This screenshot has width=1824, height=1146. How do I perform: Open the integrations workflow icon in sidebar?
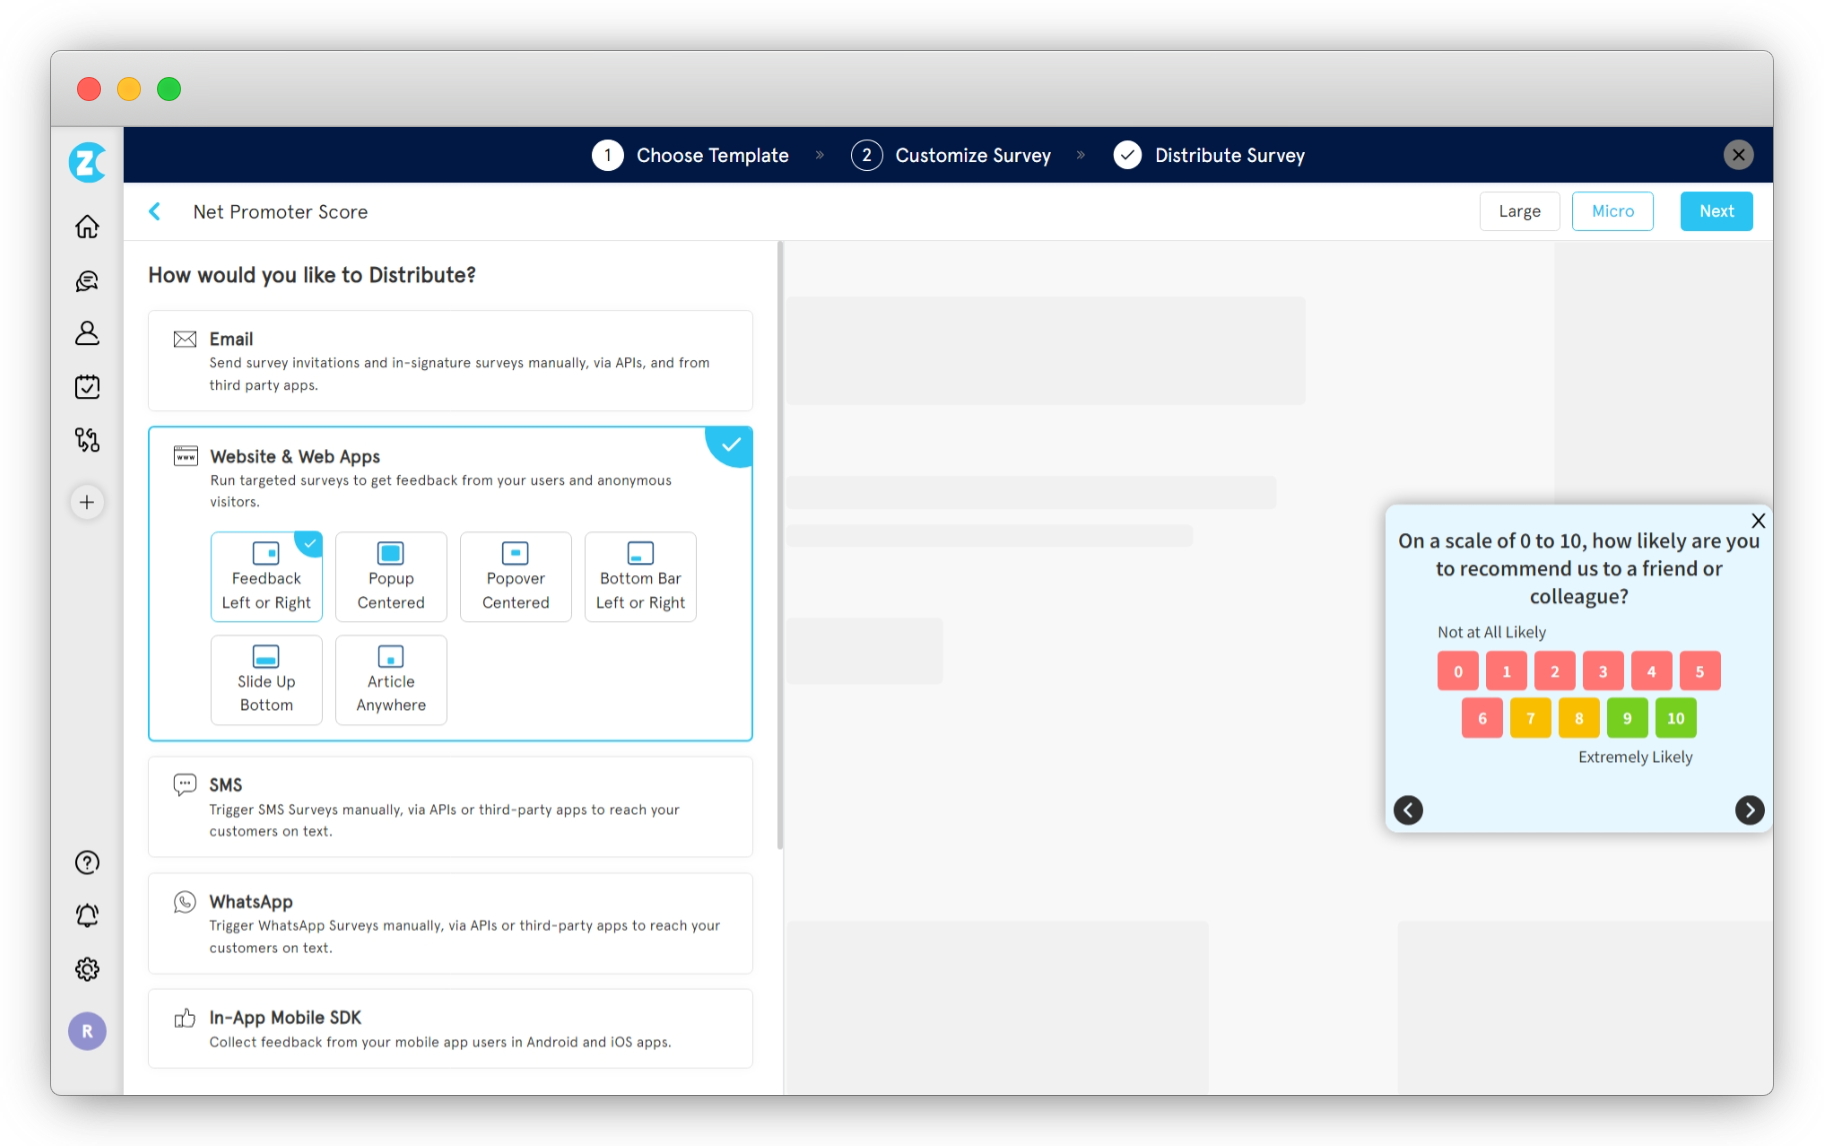click(87, 440)
